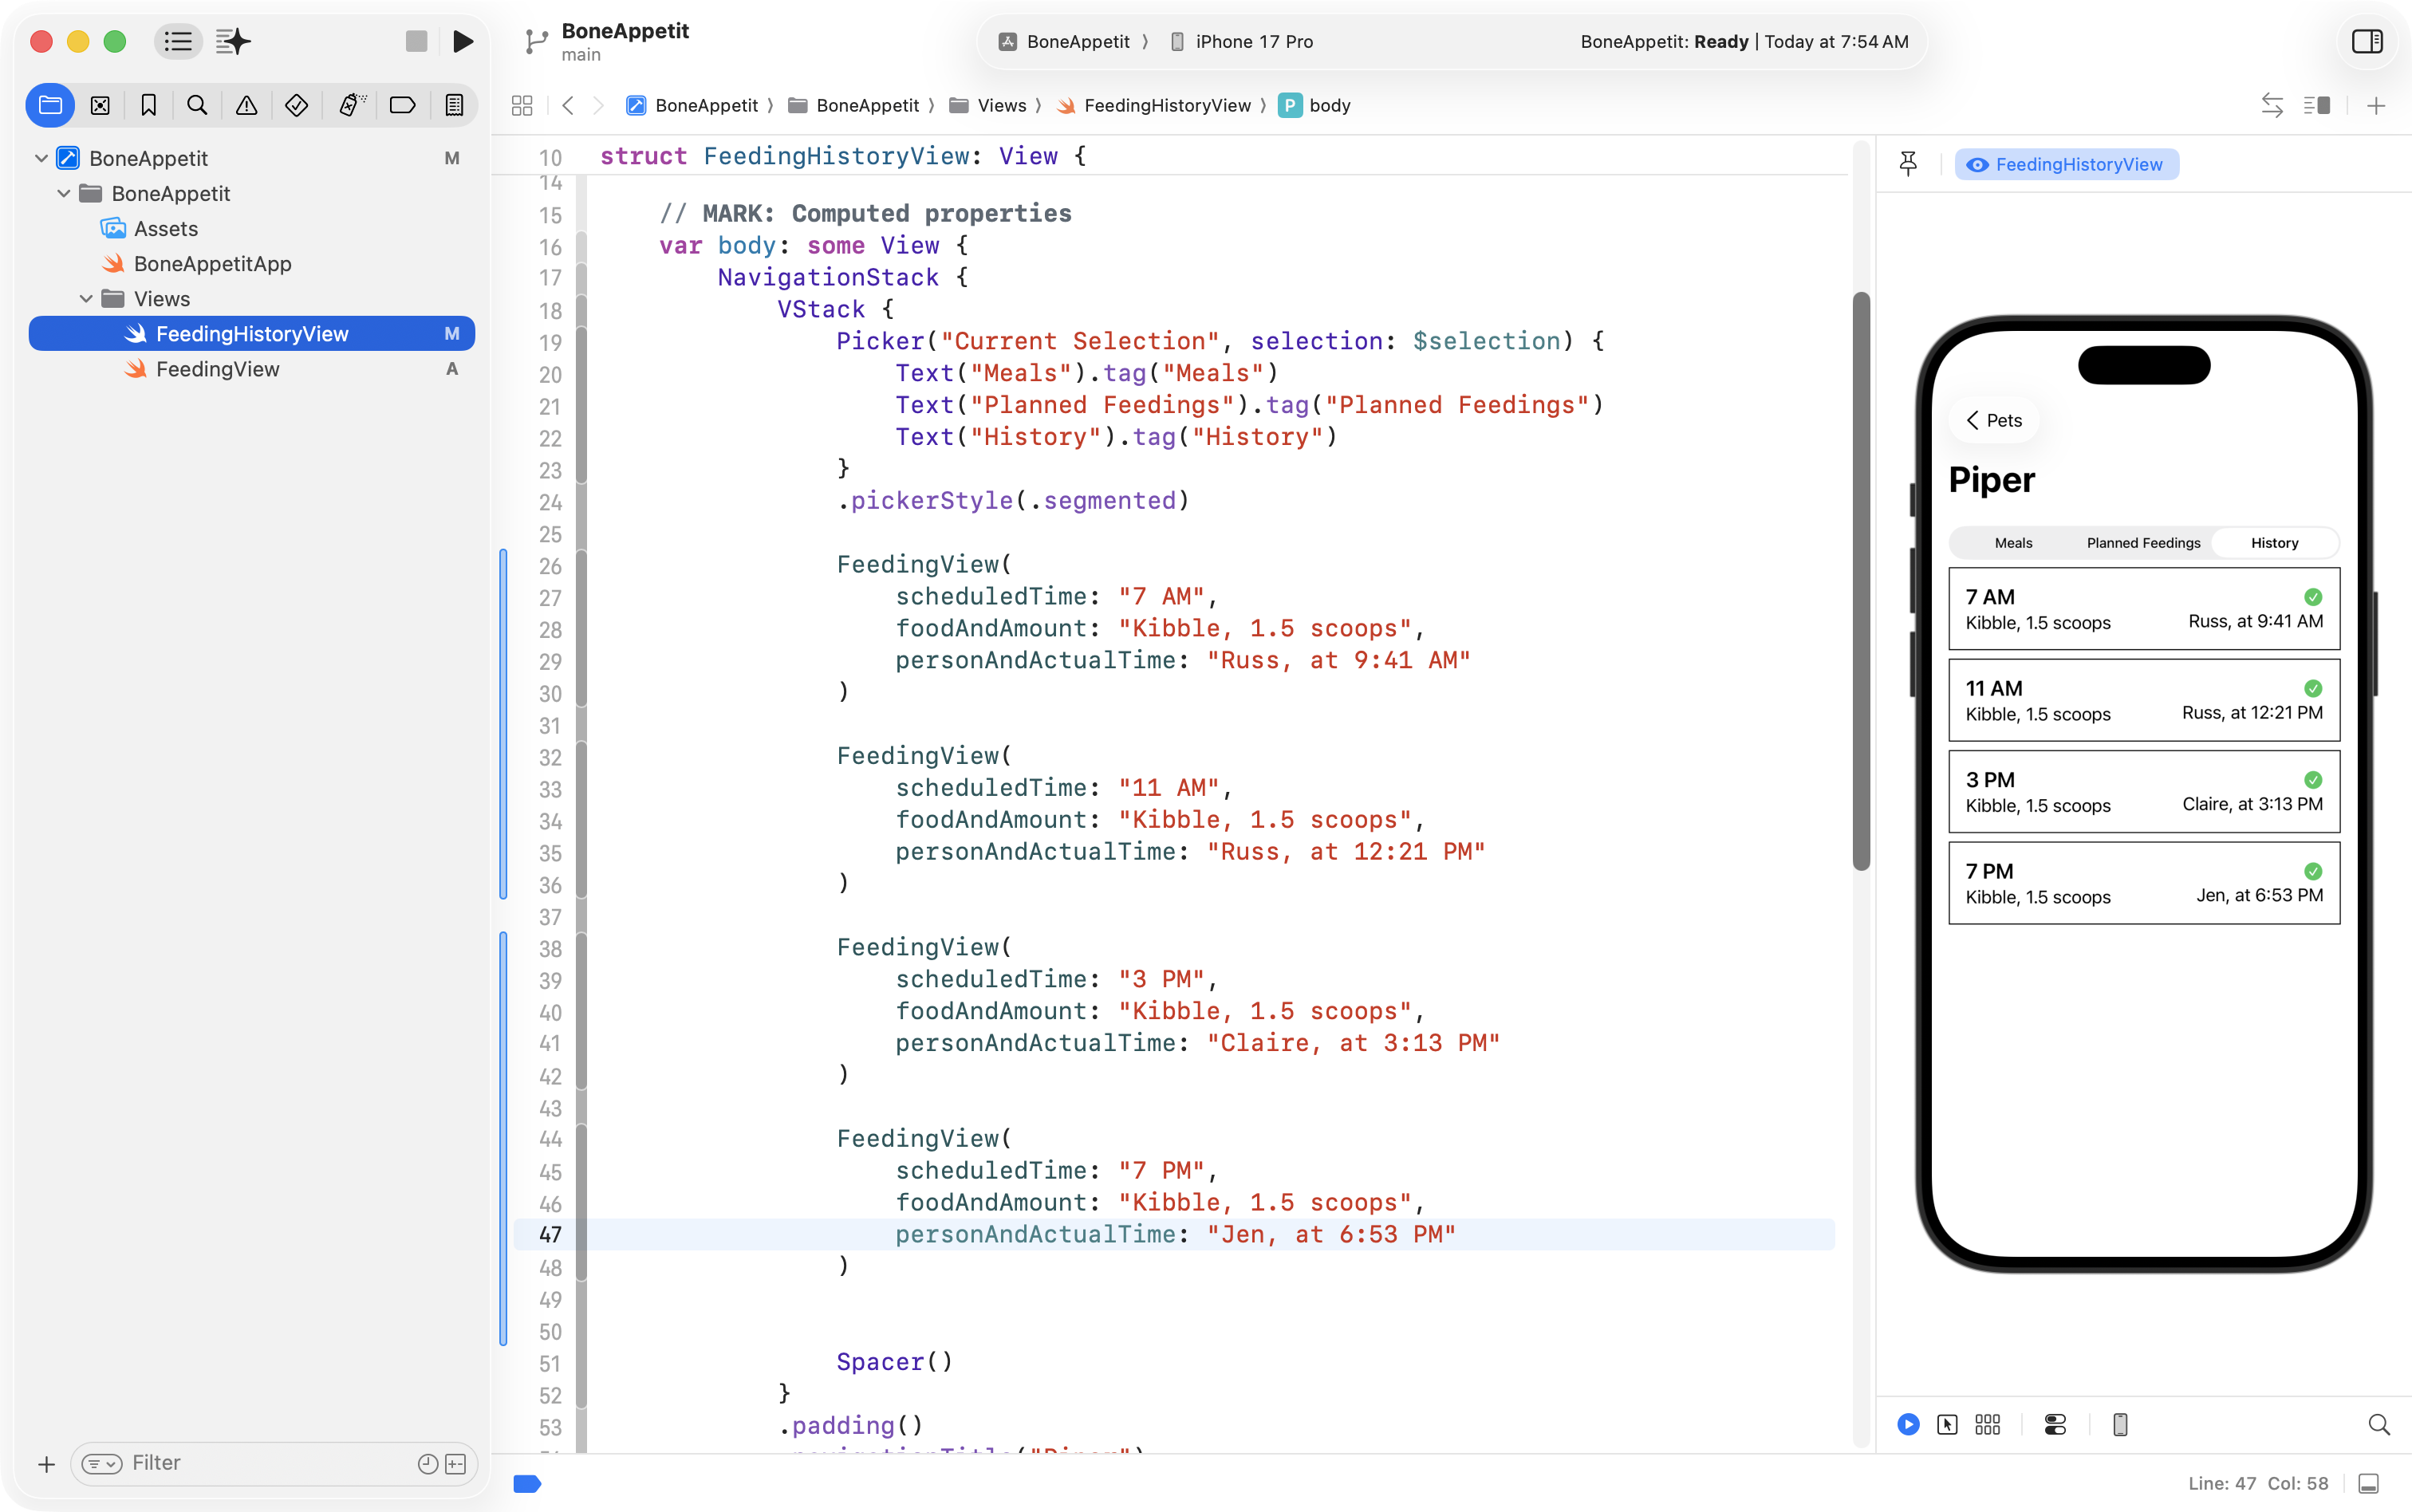Select History segment in preview
The height and width of the screenshot is (1512, 2412).
click(2274, 543)
